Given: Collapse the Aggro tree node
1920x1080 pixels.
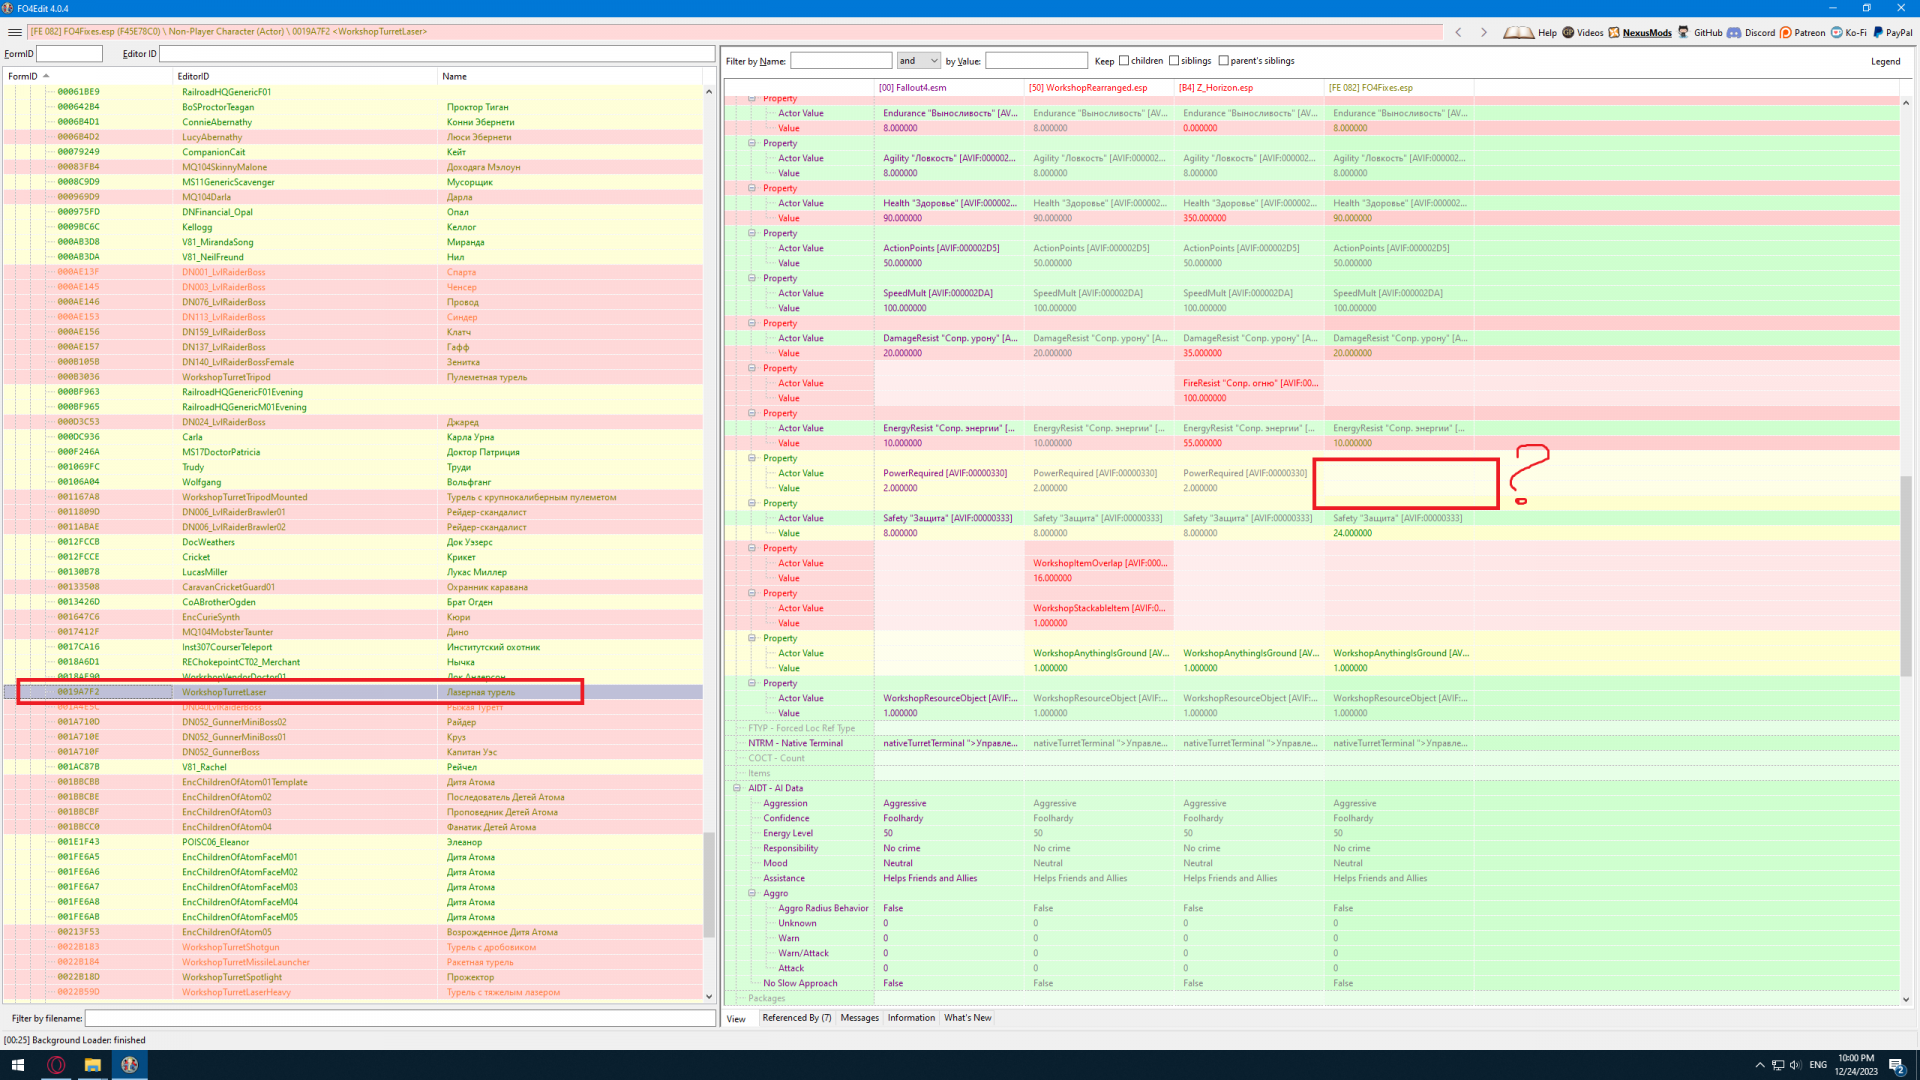Looking at the screenshot, I should coord(752,893).
